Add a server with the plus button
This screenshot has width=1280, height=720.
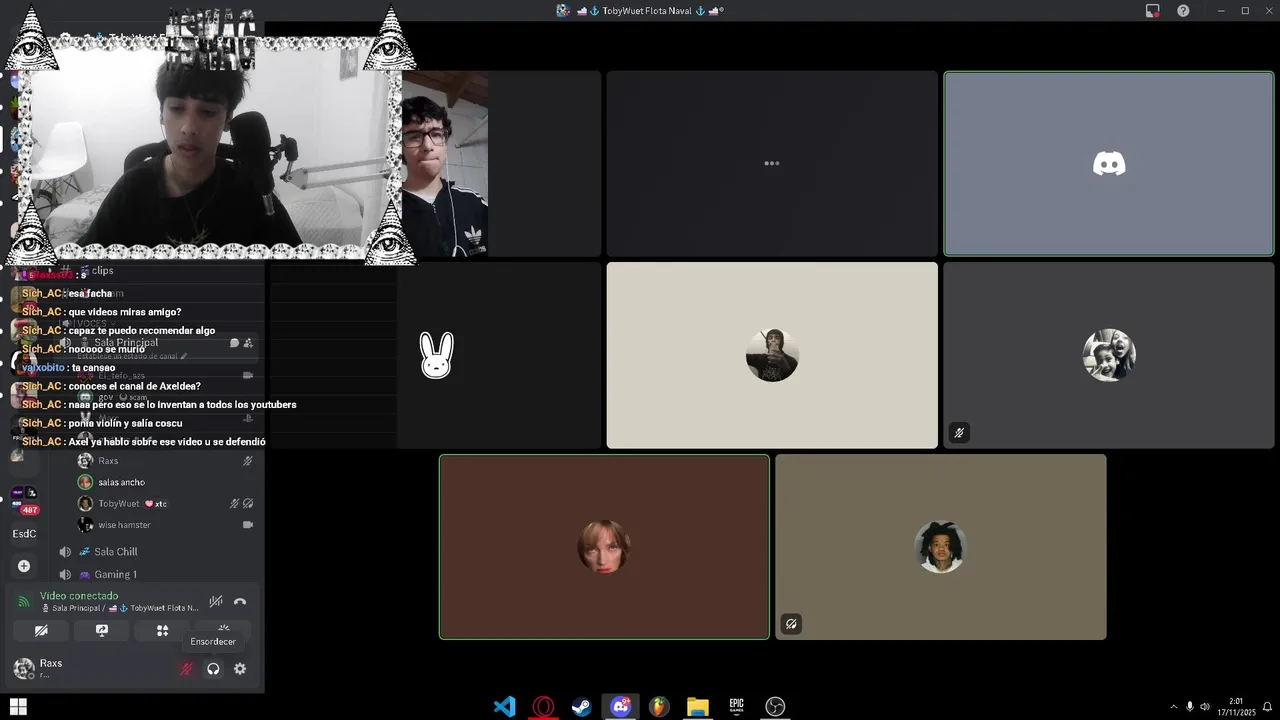click(24, 566)
